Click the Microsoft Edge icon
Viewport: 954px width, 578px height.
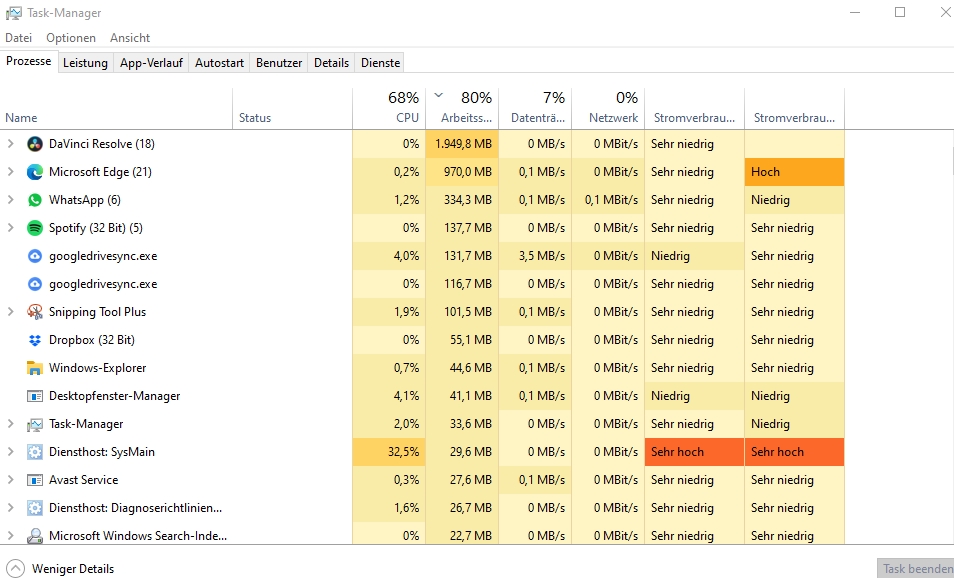click(x=35, y=172)
